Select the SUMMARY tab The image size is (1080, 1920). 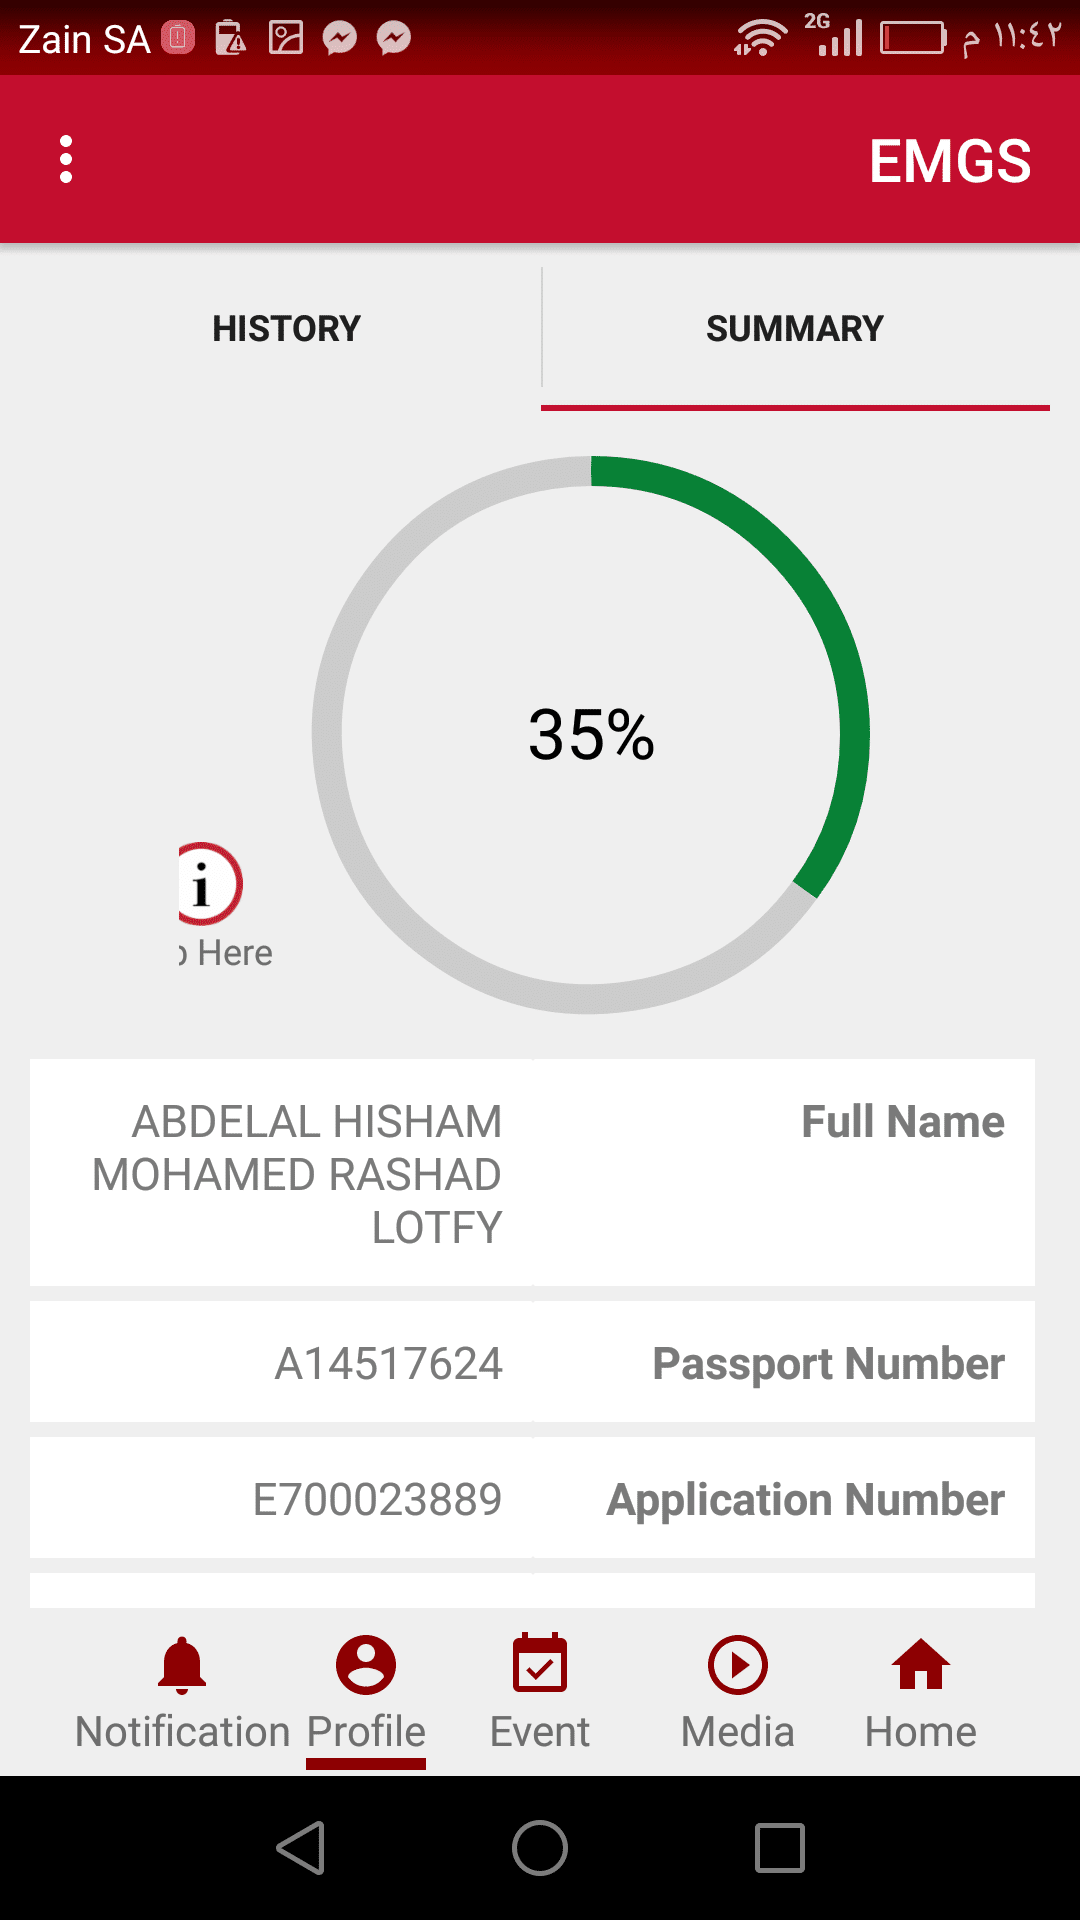795,329
